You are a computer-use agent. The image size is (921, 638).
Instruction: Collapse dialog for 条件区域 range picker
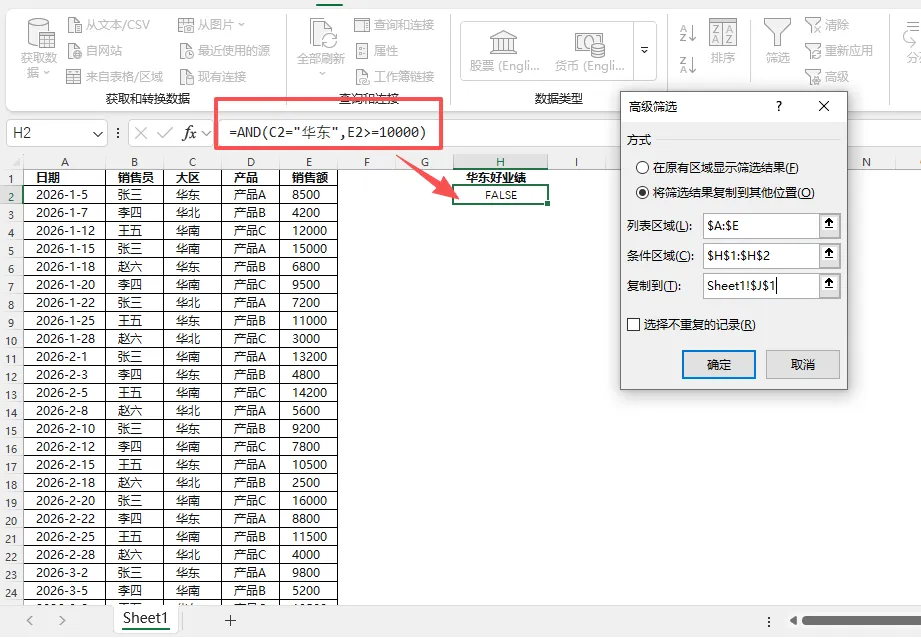pyautogui.click(x=829, y=254)
